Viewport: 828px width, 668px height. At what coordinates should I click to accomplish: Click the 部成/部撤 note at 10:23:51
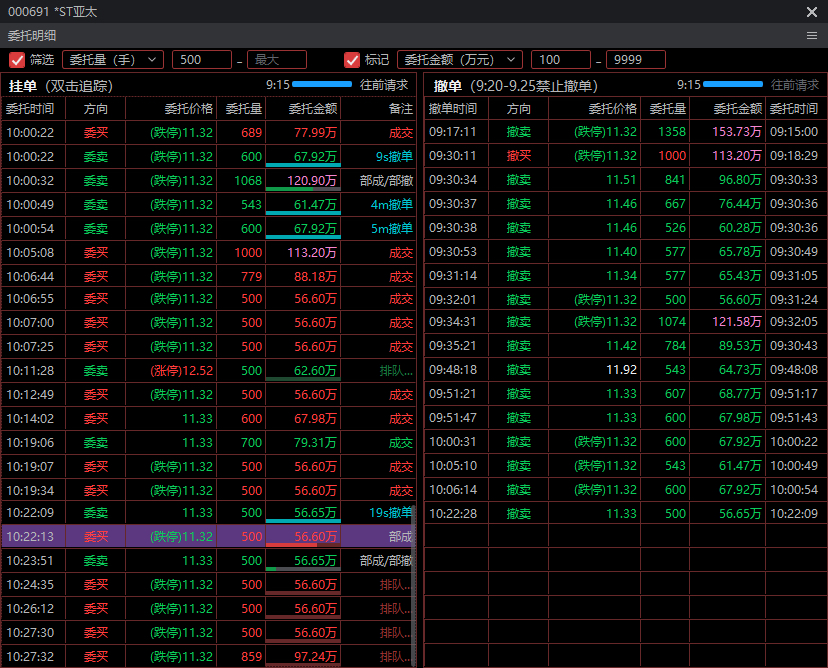click(x=386, y=561)
